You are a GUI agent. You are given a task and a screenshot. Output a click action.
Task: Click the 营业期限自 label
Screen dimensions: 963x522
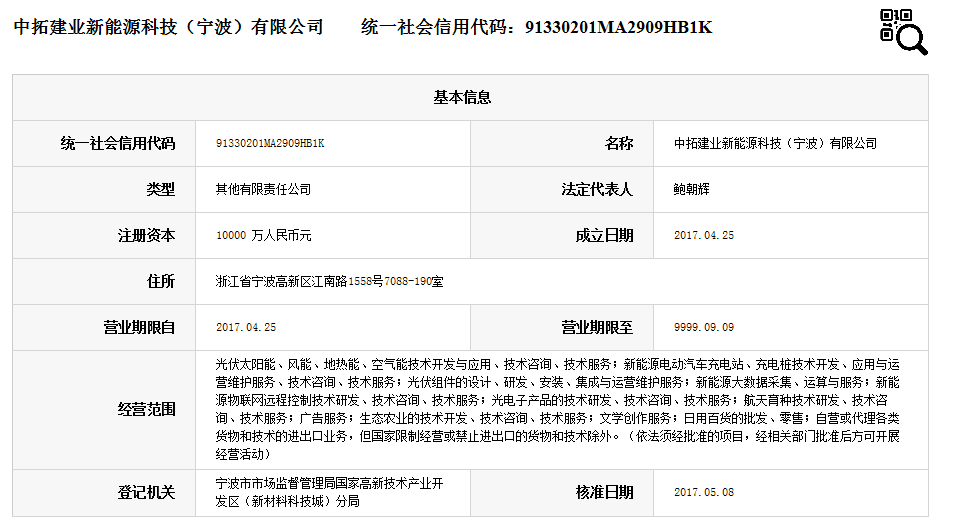pyautogui.click(x=139, y=328)
